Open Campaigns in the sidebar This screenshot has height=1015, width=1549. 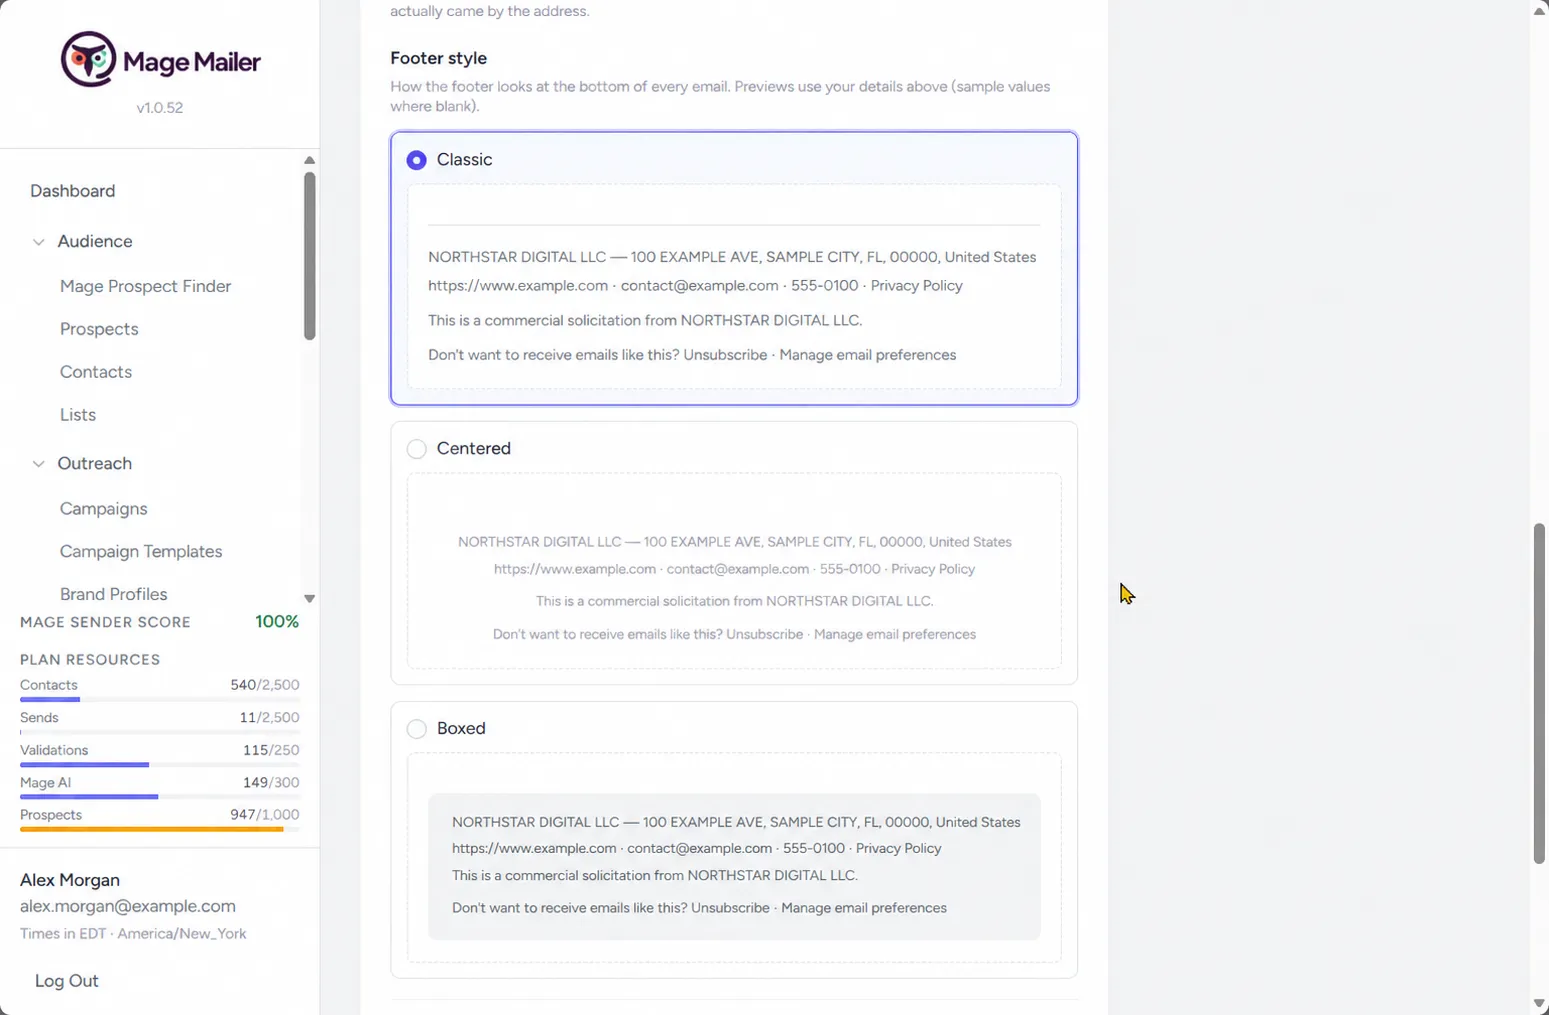(x=103, y=509)
